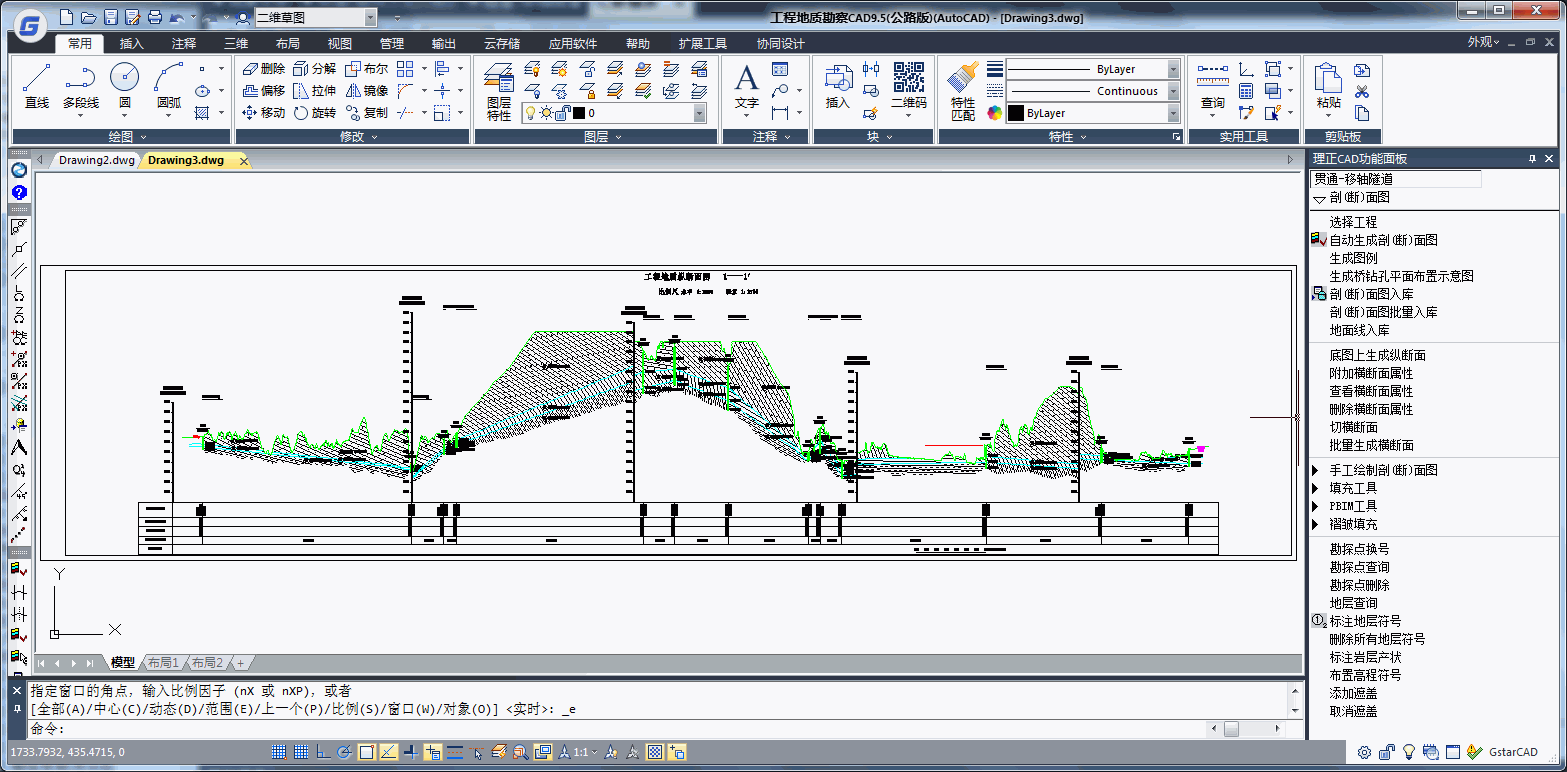This screenshot has height=772, width=1567.
Task: Select the 文字 text annotation tool
Action: (x=747, y=85)
